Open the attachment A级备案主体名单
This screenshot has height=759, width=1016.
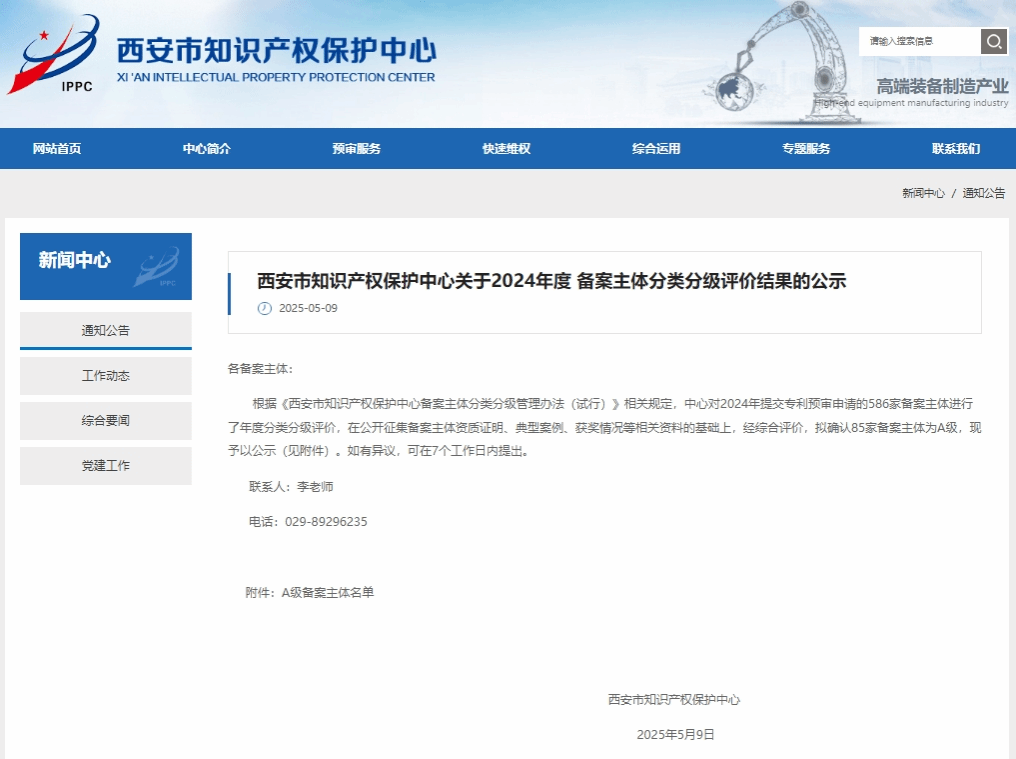click(327, 592)
